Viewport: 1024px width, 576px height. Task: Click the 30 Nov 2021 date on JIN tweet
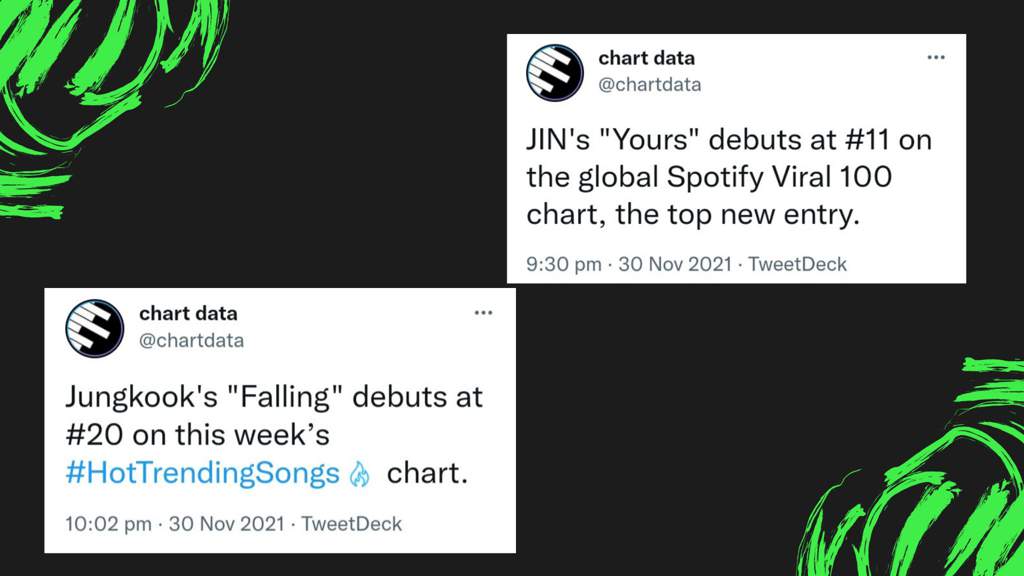(675, 264)
